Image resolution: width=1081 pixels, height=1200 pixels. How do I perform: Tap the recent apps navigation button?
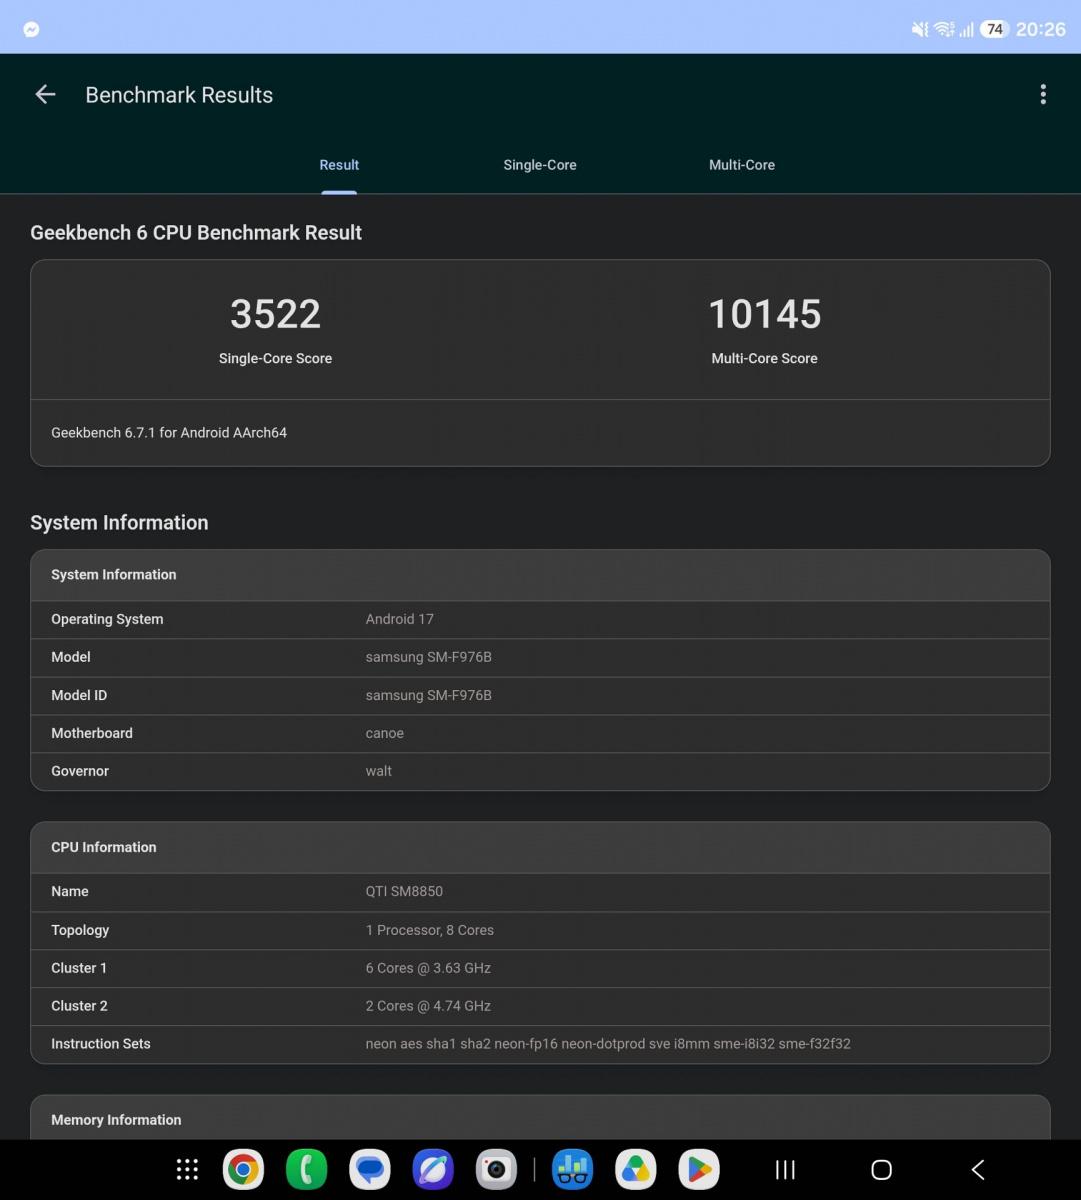tap(785, 1169)
